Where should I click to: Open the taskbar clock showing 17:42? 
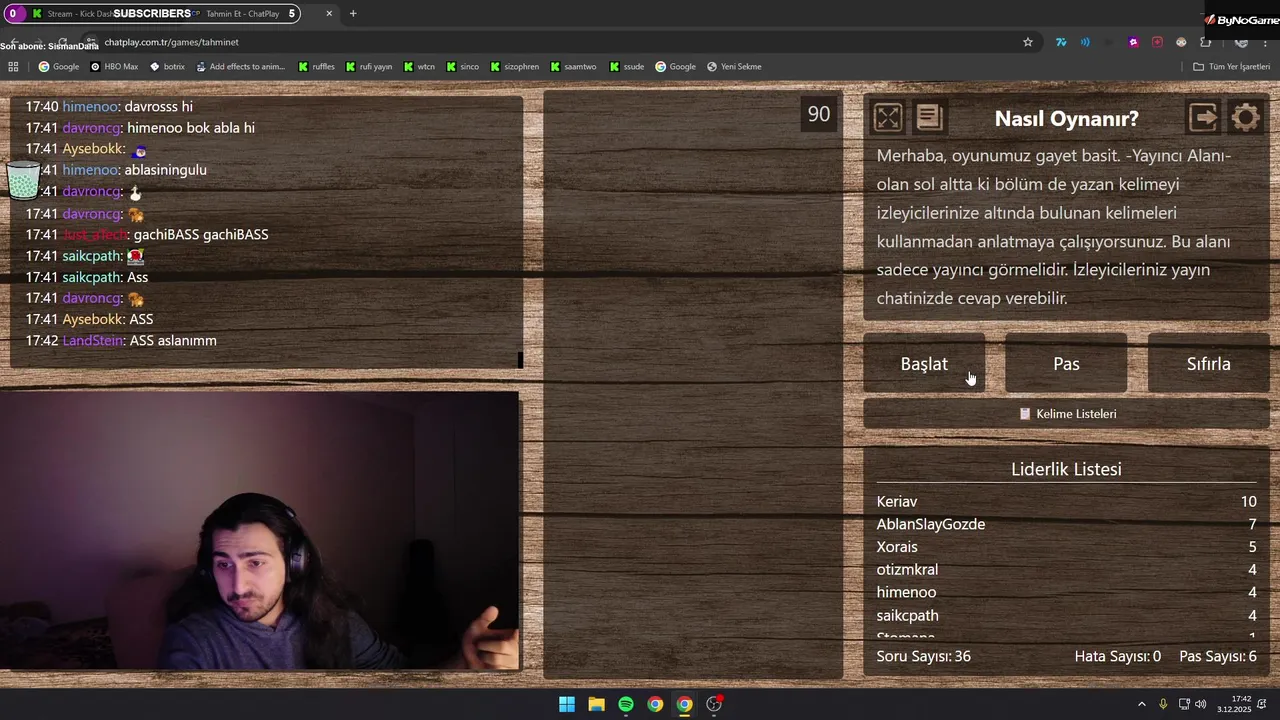coord(1234,704)
